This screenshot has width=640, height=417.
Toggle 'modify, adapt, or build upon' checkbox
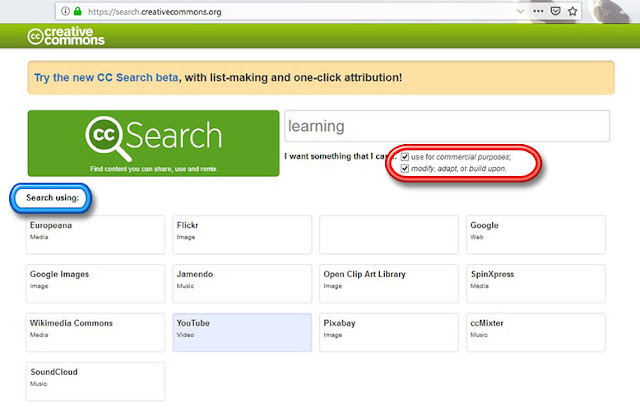pos(404,169)
